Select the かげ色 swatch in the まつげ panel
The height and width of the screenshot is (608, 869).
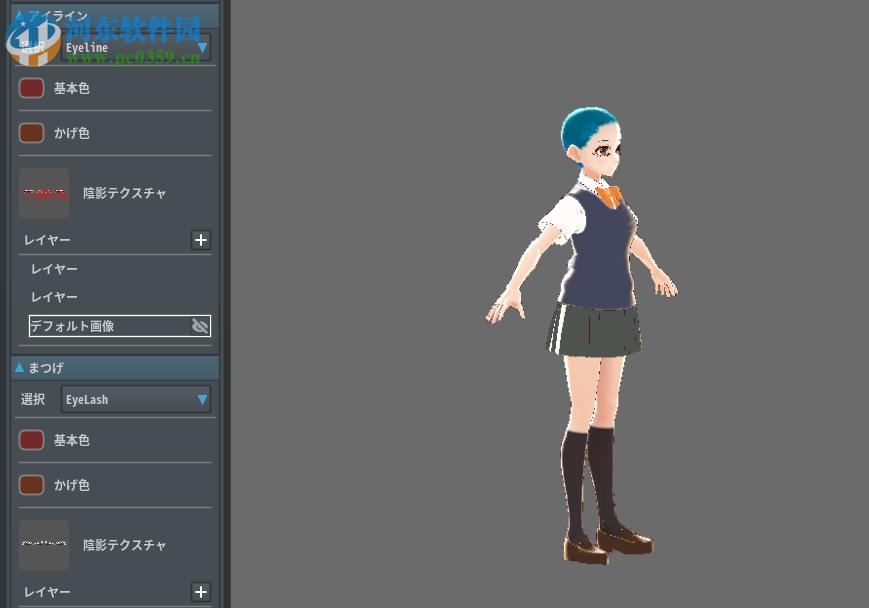[30, 484]
